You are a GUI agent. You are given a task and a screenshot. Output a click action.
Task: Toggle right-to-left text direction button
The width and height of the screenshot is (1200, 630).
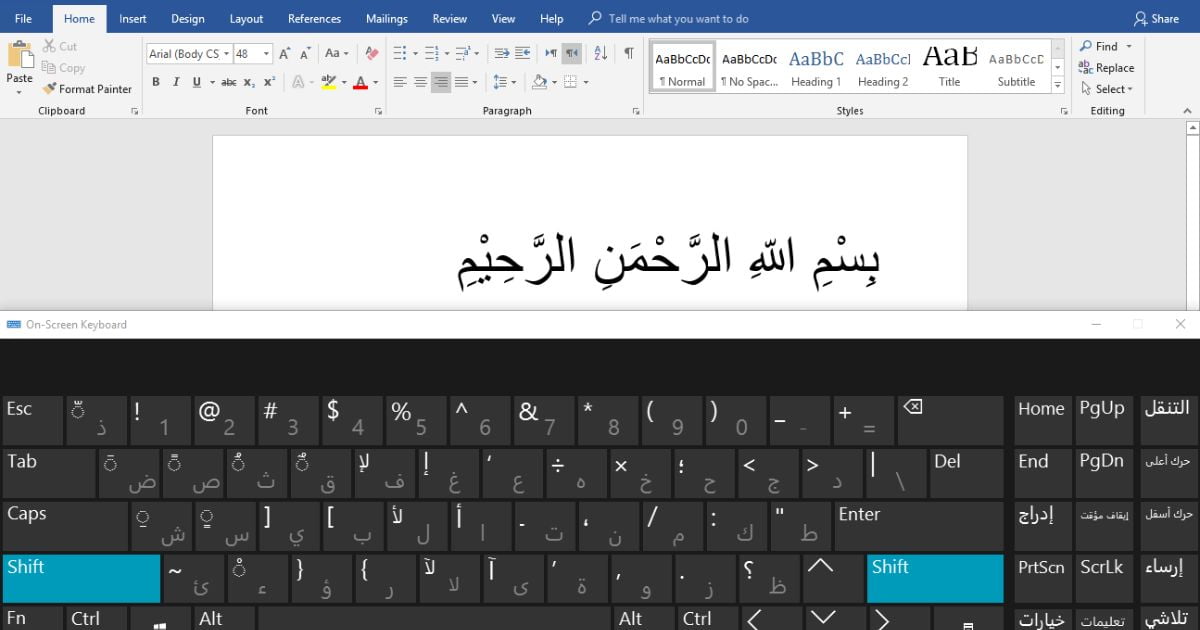click(571, 53)
